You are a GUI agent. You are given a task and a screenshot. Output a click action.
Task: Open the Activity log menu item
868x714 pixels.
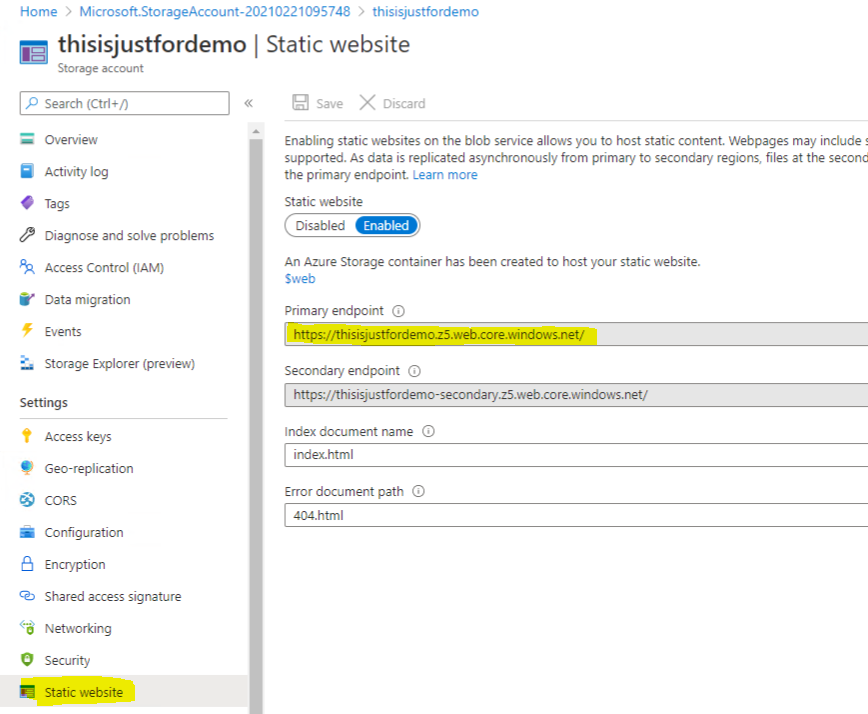pos(76,172)
